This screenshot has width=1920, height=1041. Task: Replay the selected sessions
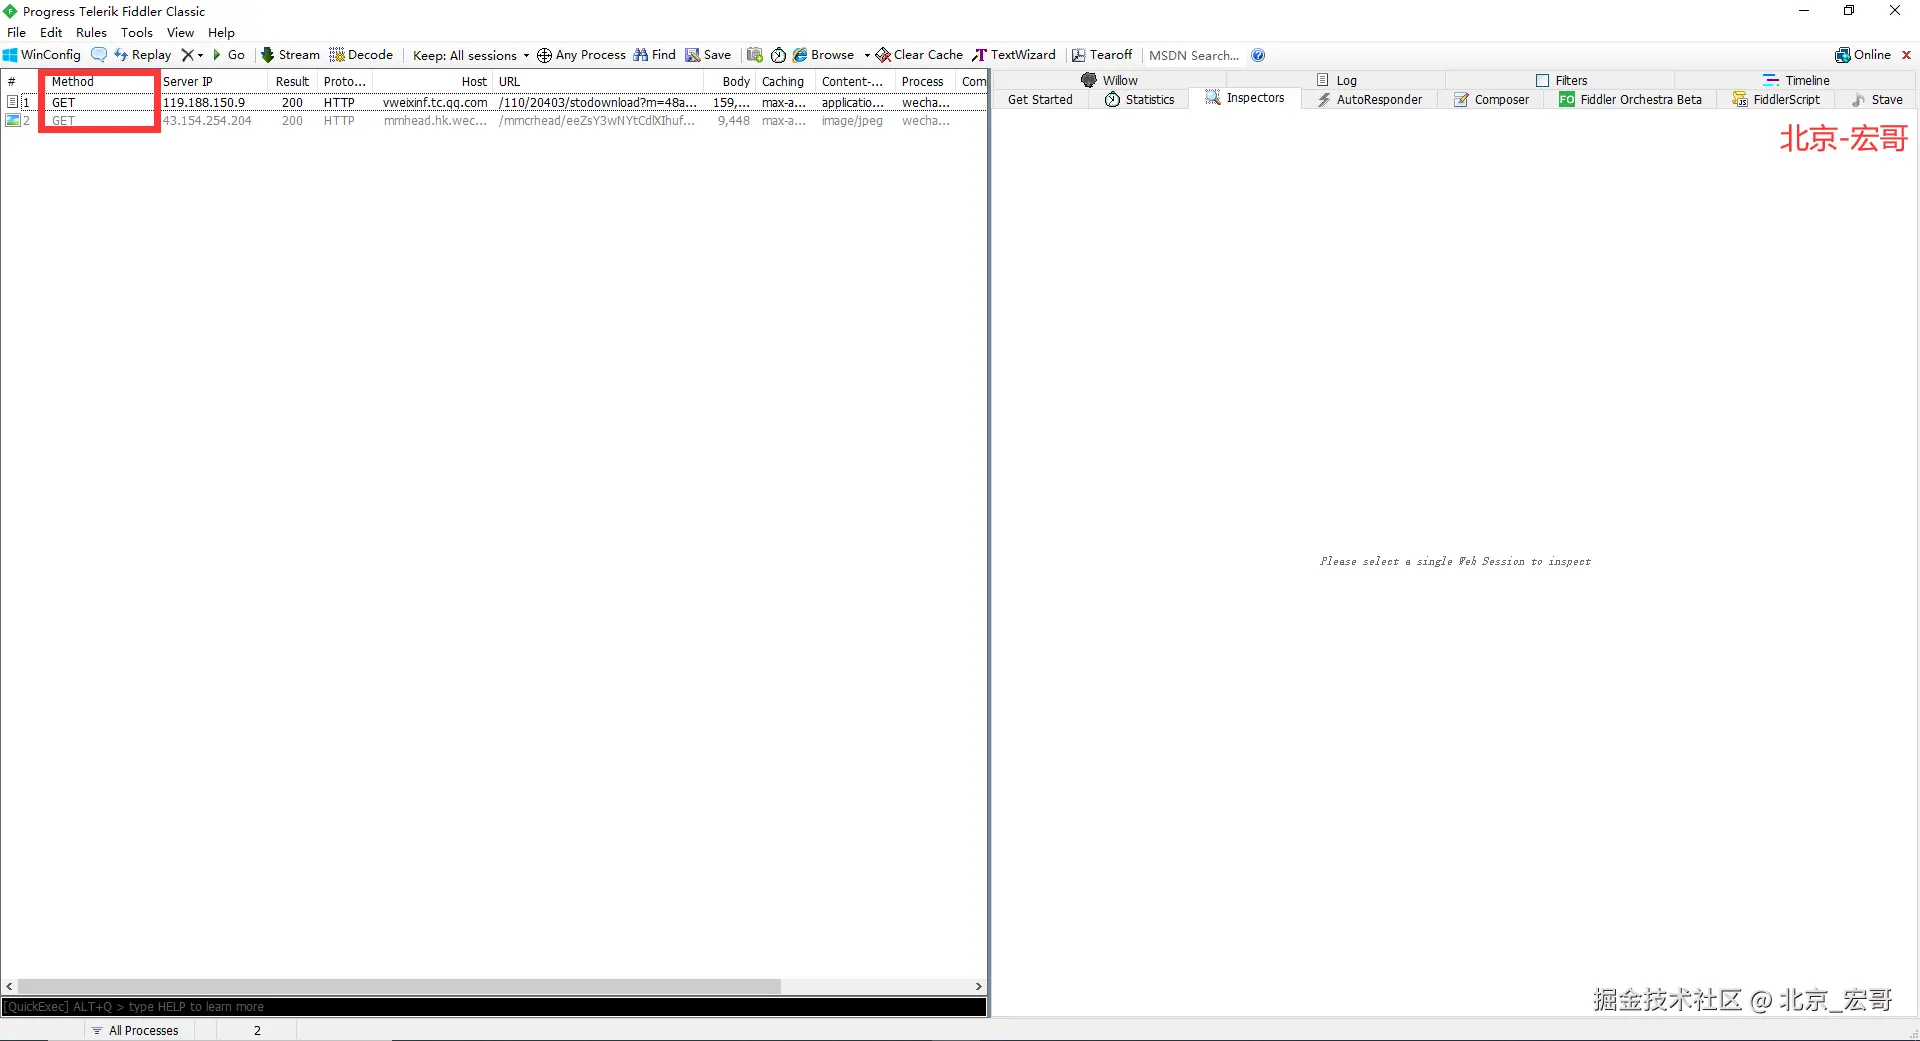(143, 55)
